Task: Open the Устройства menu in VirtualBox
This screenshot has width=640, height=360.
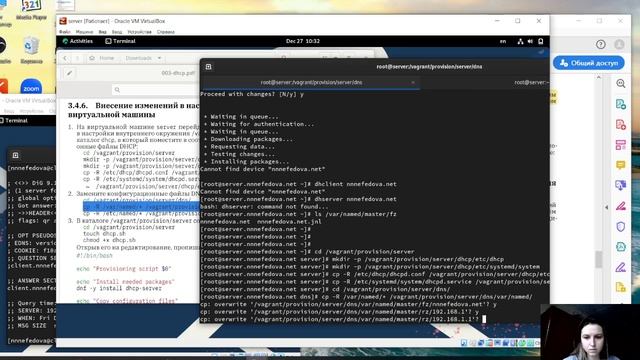Action: (139, 32)
